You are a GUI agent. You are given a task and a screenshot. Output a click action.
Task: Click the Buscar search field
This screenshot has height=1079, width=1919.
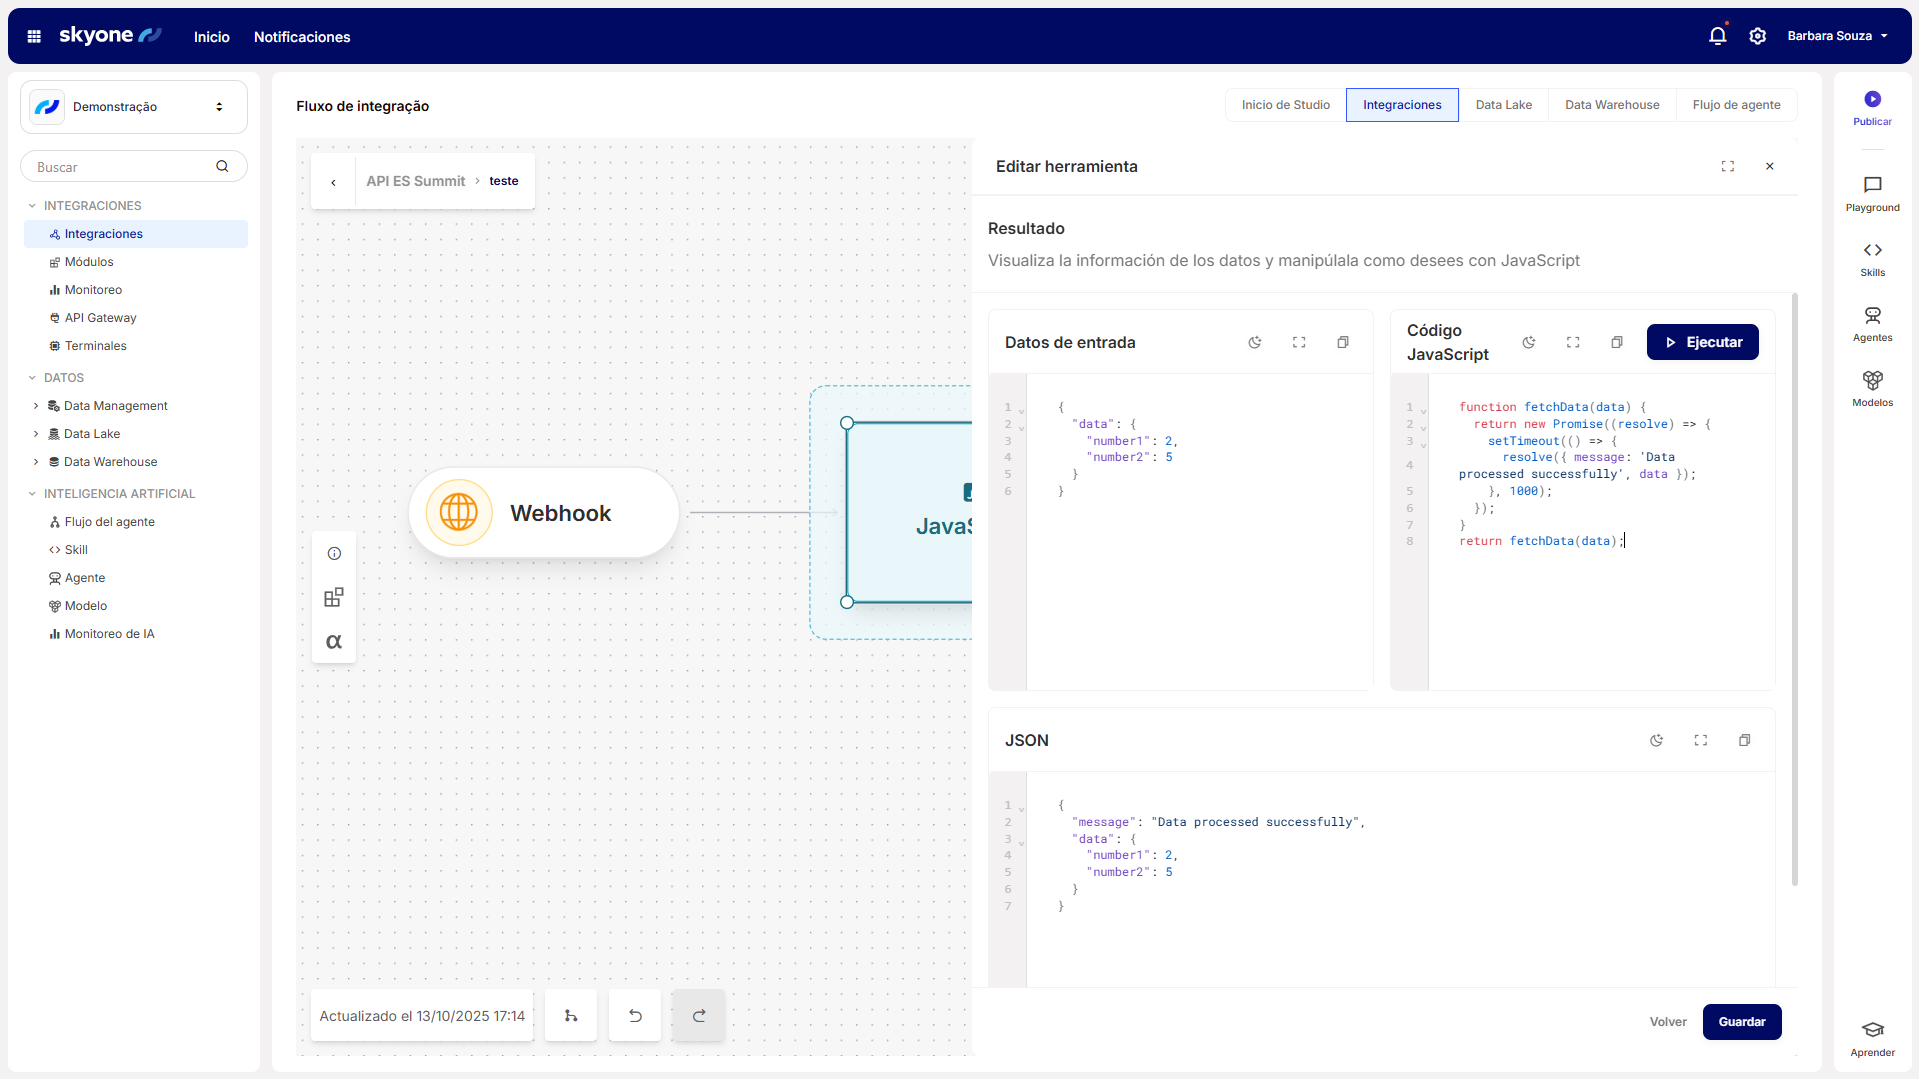(122, 167)
